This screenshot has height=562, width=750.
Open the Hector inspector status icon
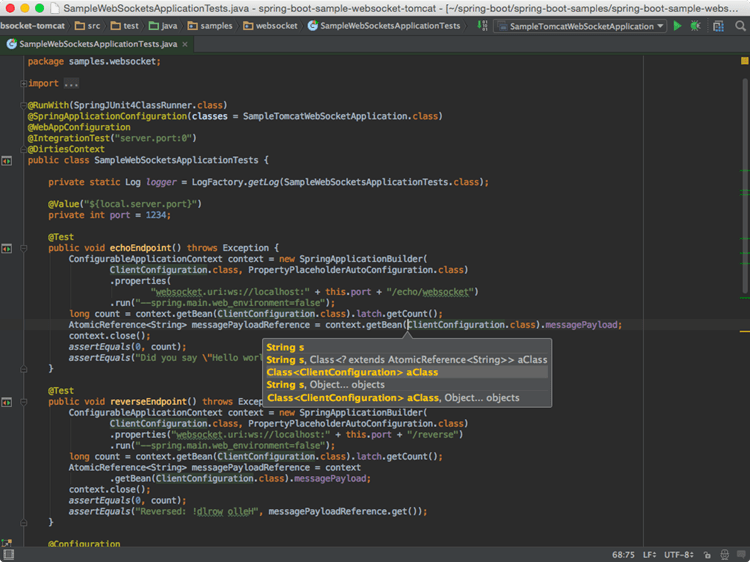(725, 554)
